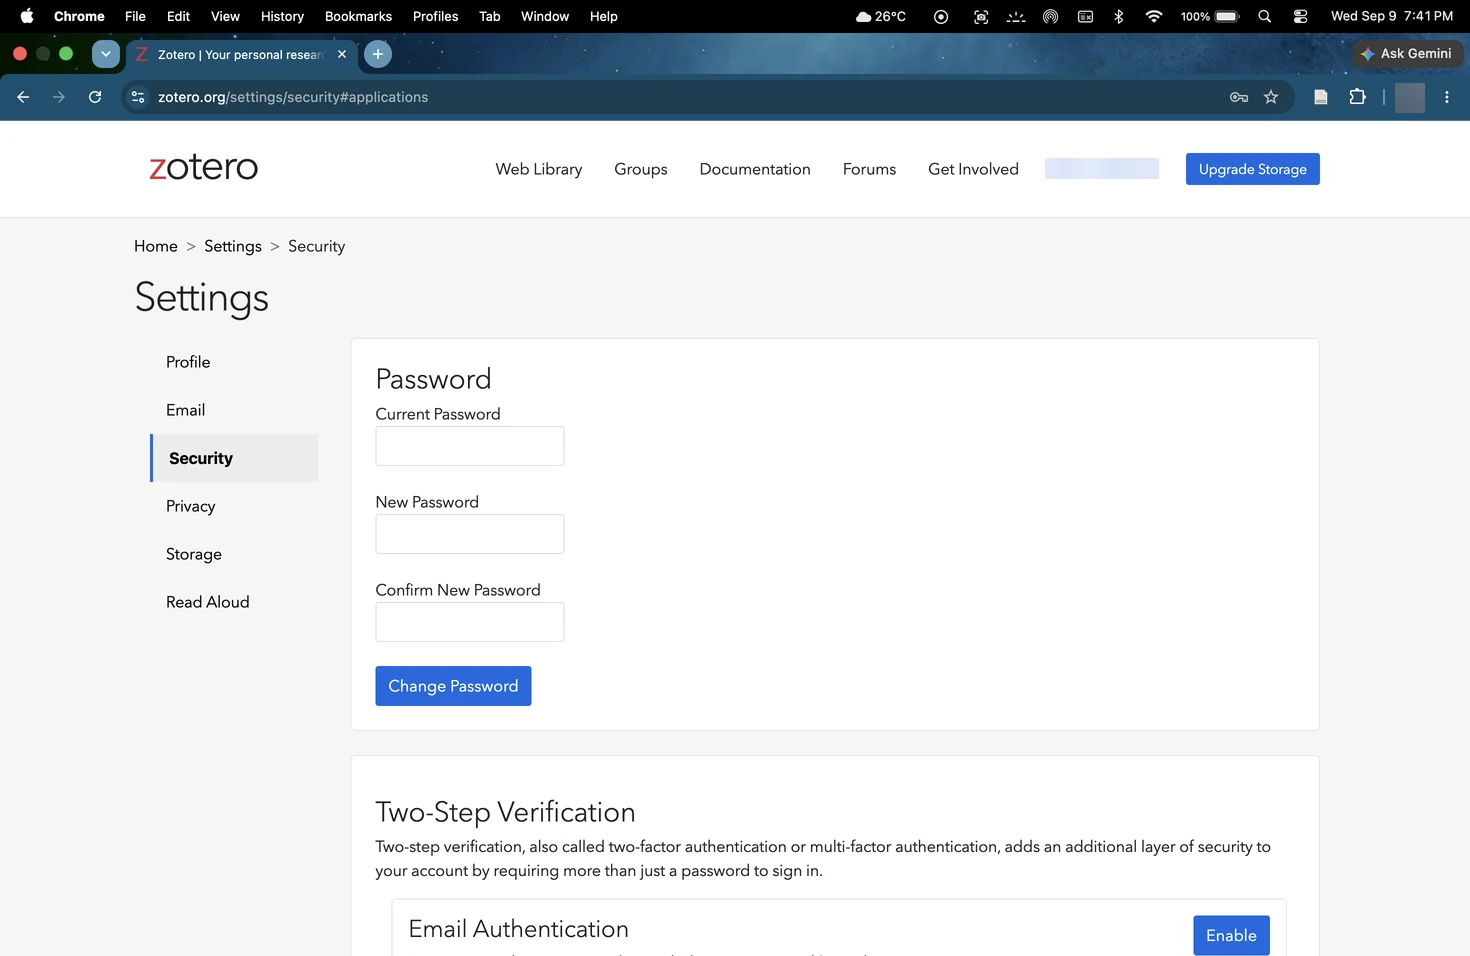The width and height of the screenshot is (1470, 956).
Task: Click the Upgrade Storage button
Action: pyautogui.click(x=1252, y=169)
